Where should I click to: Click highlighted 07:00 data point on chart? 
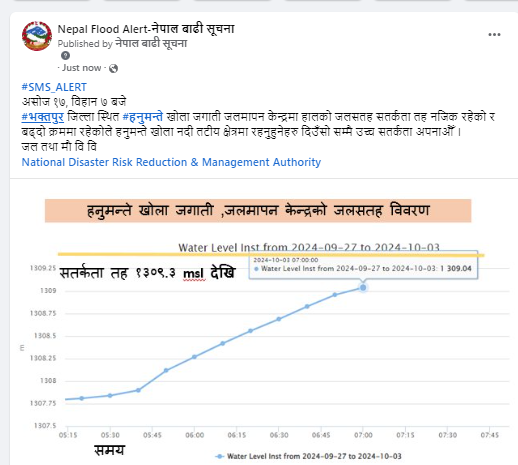[363, 287]
